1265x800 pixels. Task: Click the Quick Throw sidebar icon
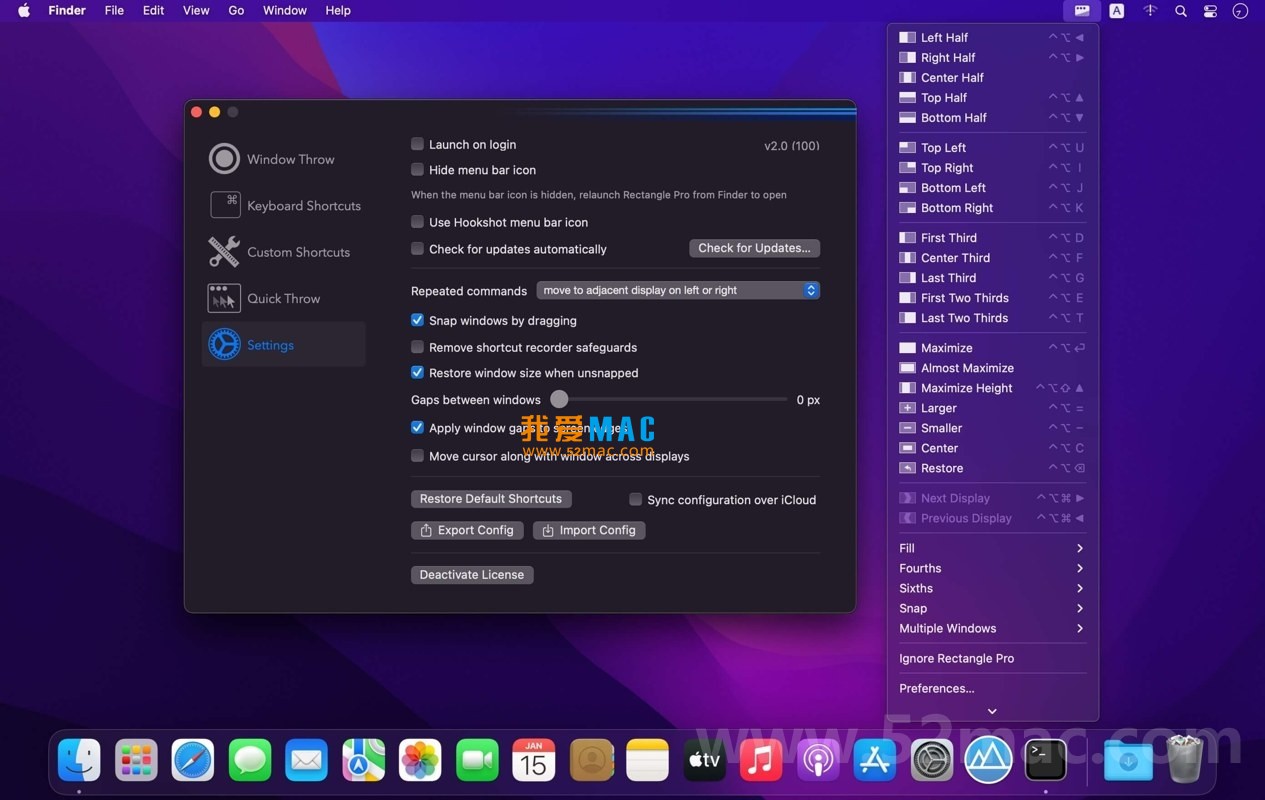tap(224, 298)
